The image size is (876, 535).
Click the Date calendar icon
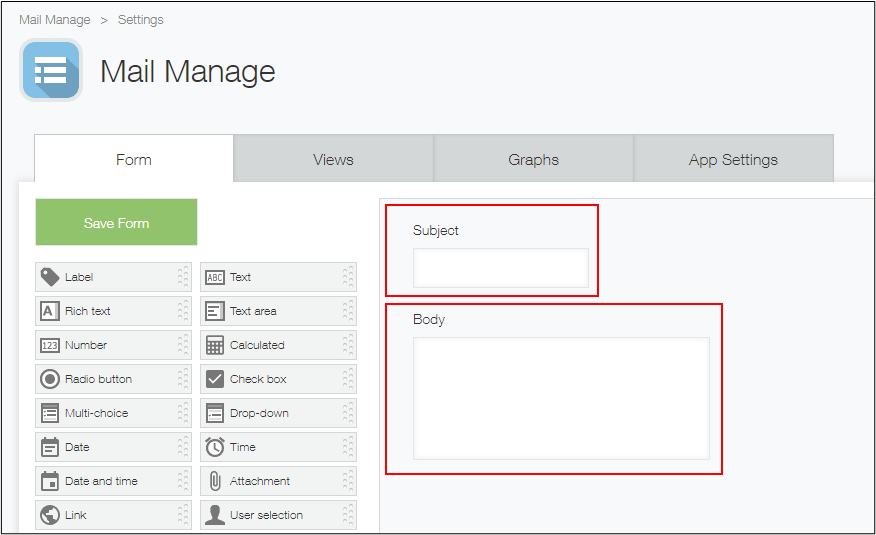click(x=49, y=447)
